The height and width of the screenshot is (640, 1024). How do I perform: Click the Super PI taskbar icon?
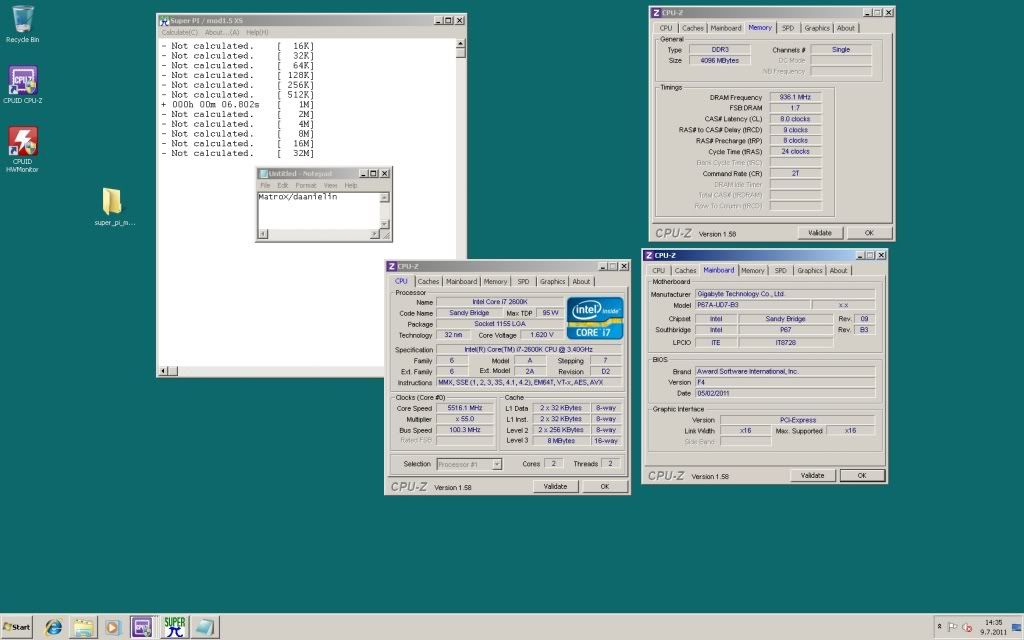[174, 627]
